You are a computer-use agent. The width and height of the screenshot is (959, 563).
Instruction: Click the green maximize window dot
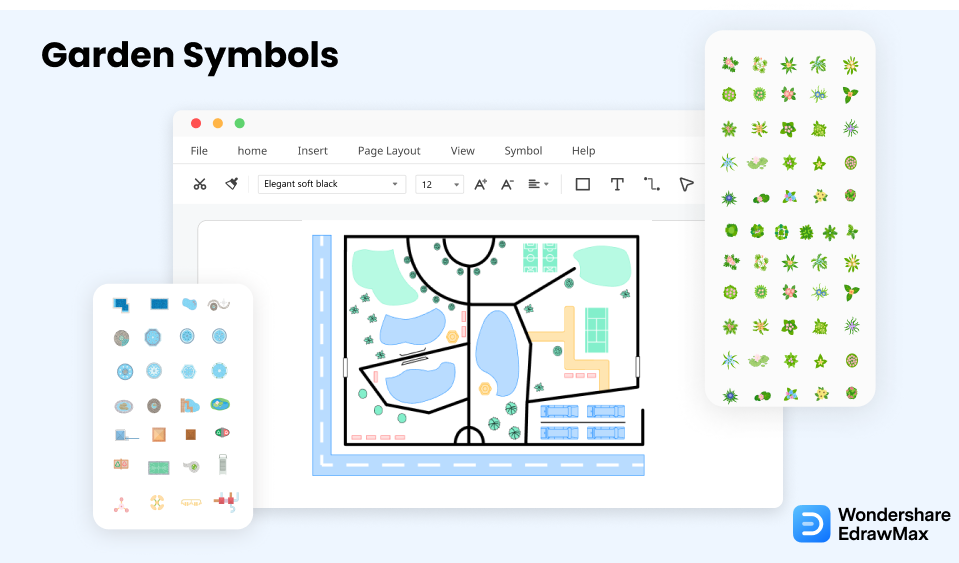(x=240, y=123)
